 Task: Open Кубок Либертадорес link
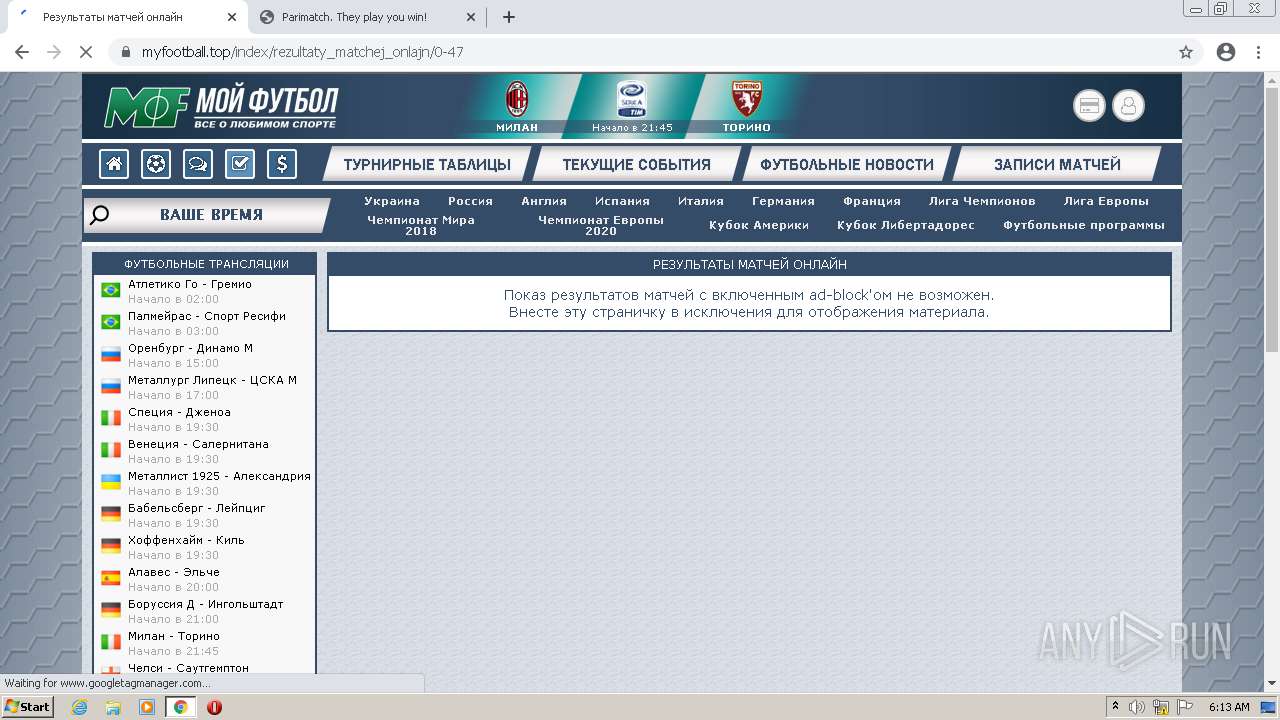906,225
